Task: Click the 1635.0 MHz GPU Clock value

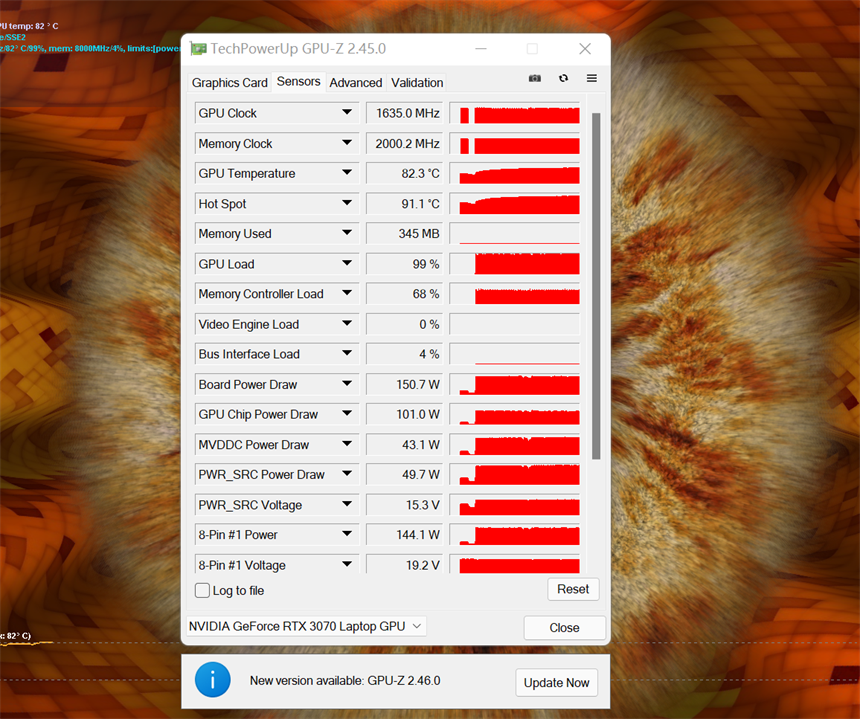Action: coord(405,113)
